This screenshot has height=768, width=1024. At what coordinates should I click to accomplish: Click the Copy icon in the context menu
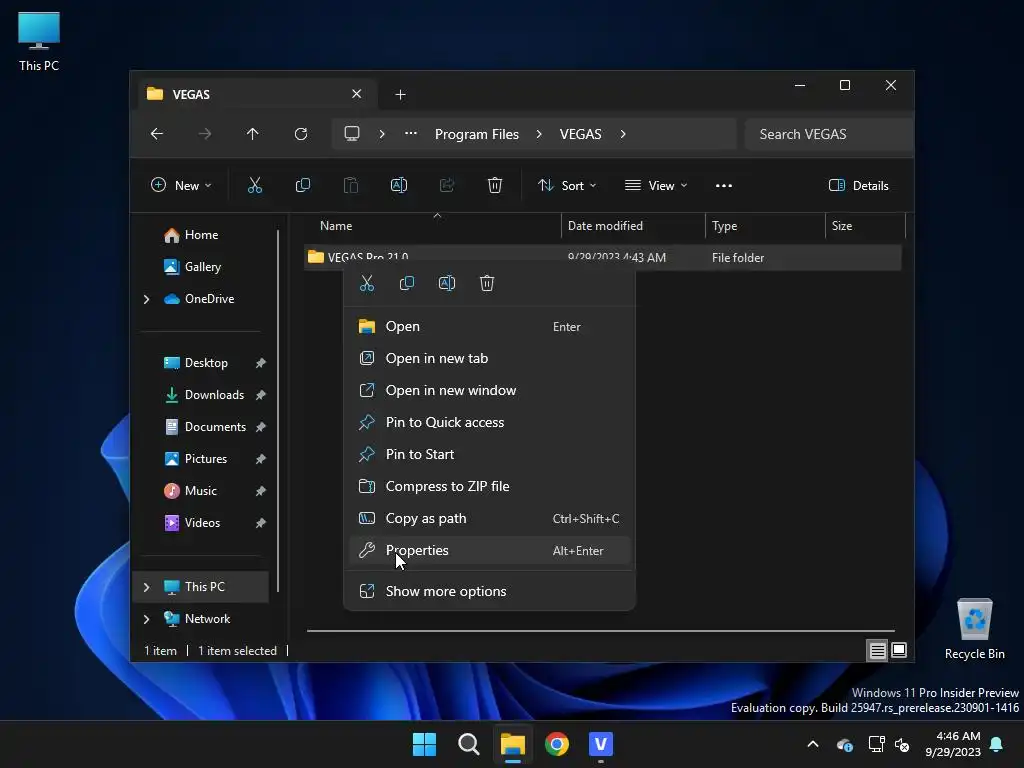(407, 283)
